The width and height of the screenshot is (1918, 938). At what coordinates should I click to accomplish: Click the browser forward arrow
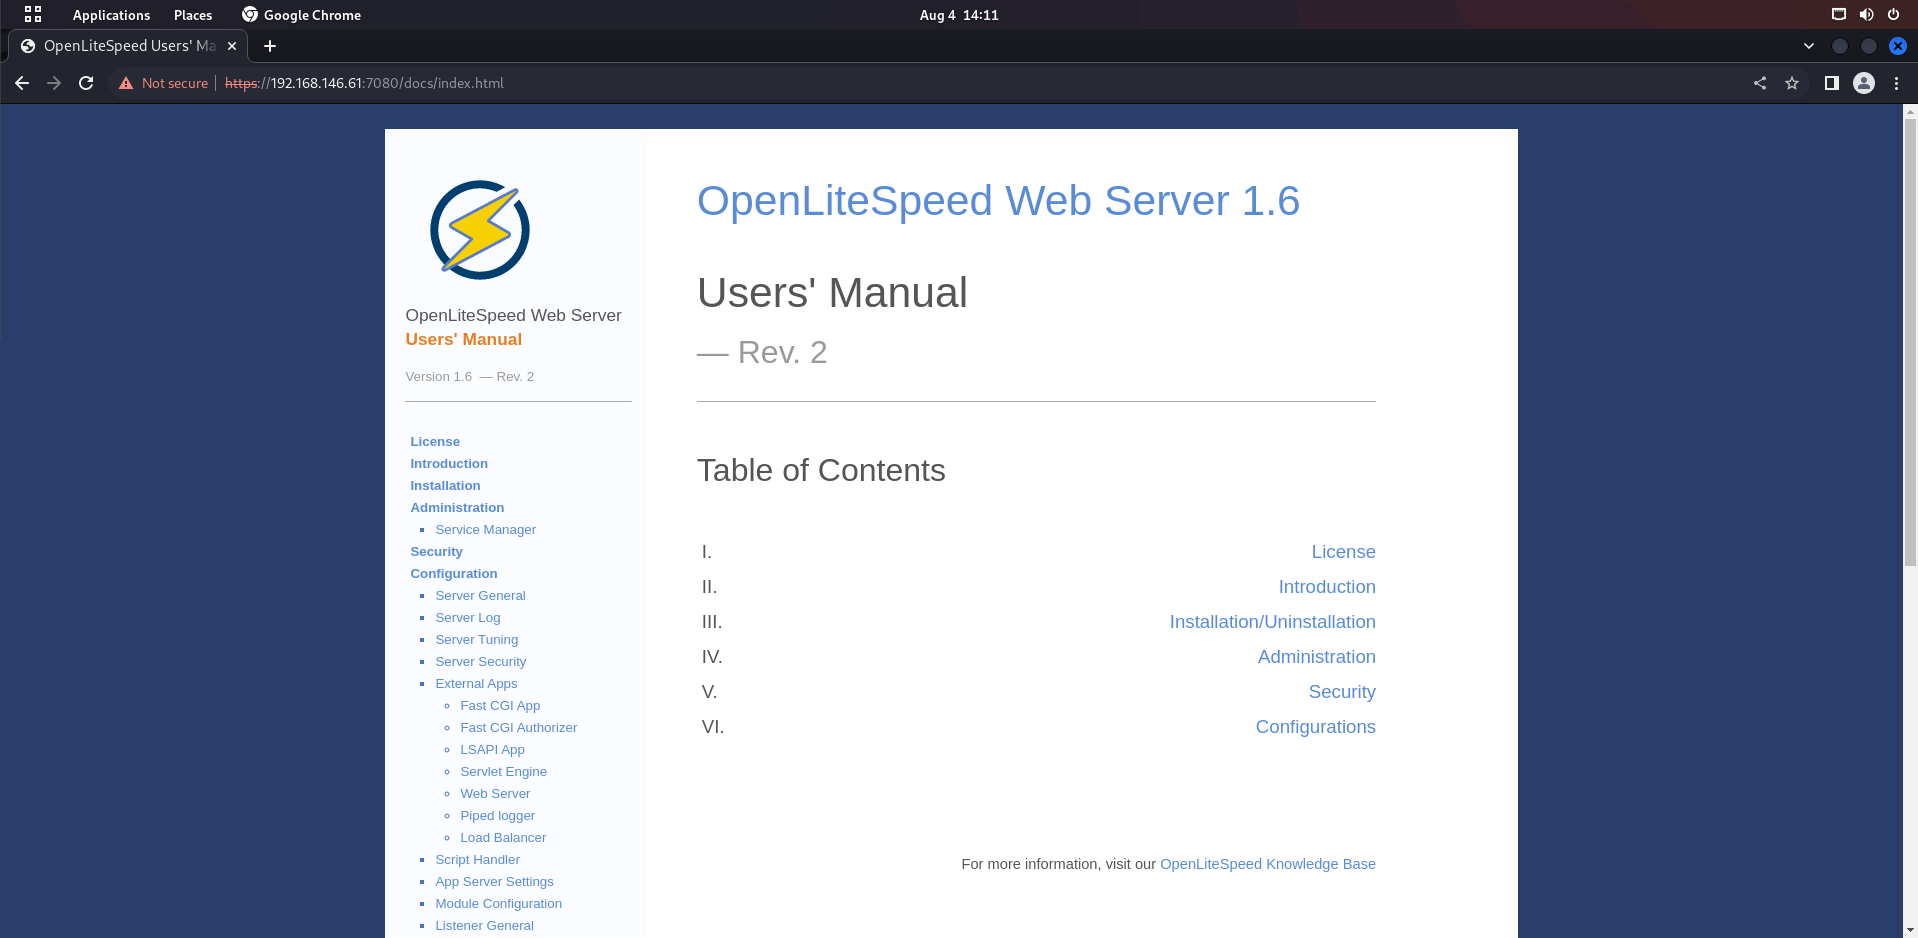(54, 83)
